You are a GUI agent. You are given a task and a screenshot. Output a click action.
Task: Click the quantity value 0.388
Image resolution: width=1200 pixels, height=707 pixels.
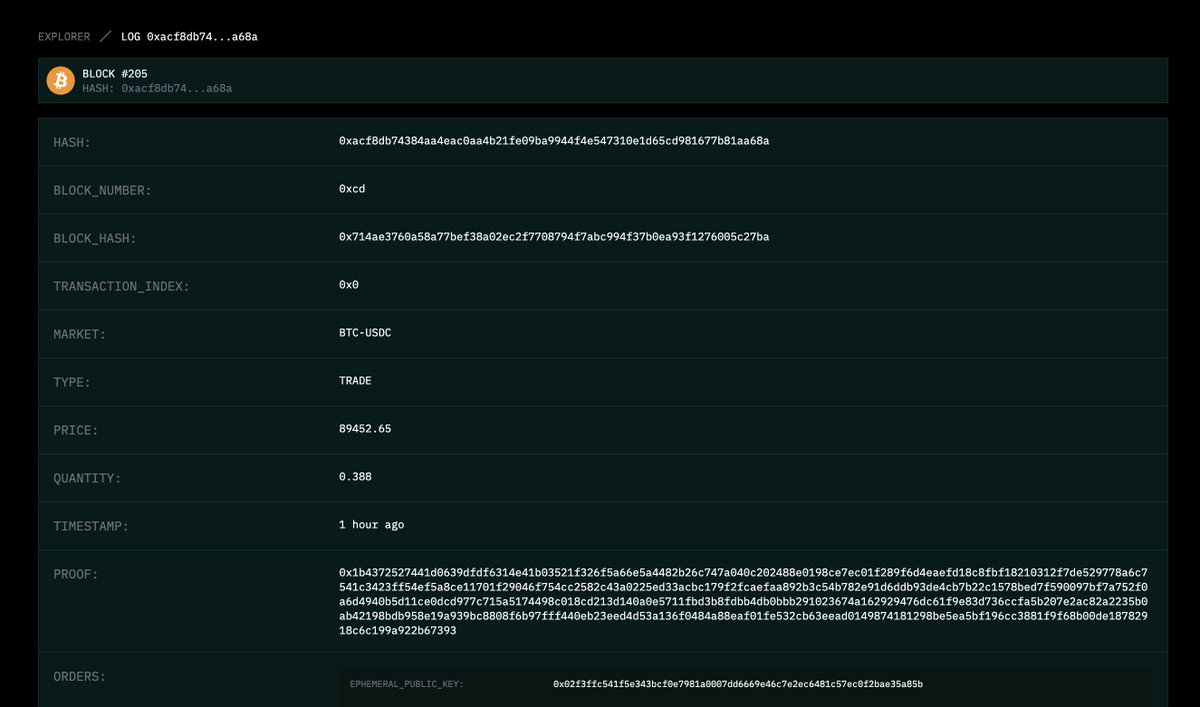pyautogui.click(x=355, y=477)
